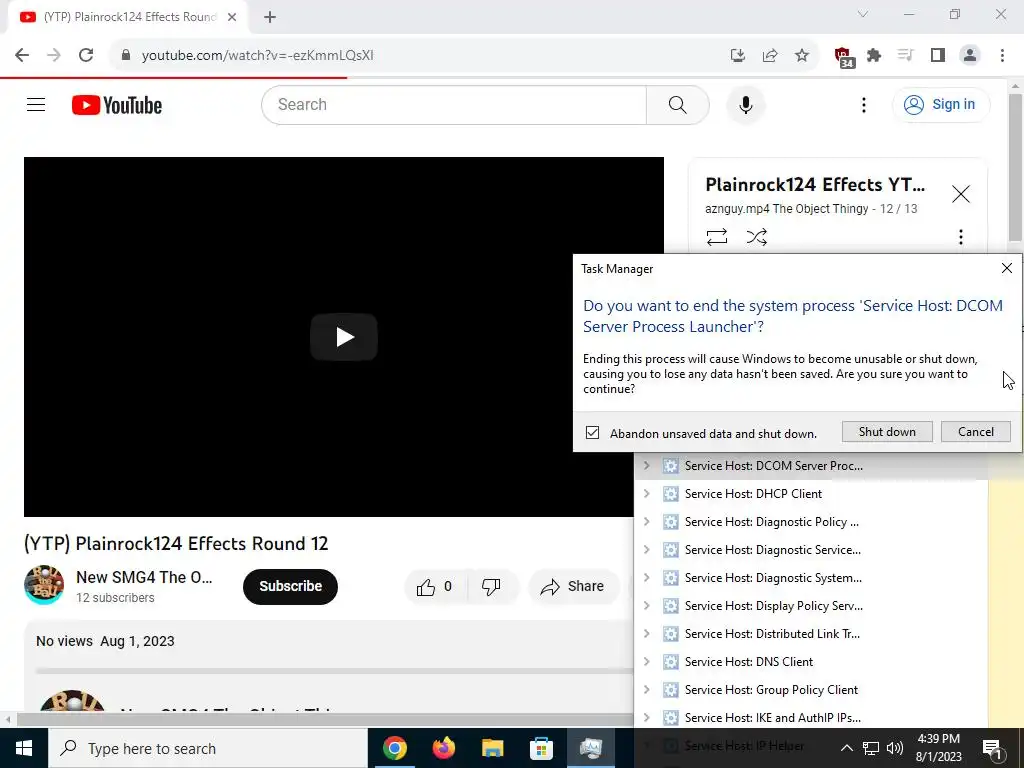Click the taskbar search box

click(208, 748)
